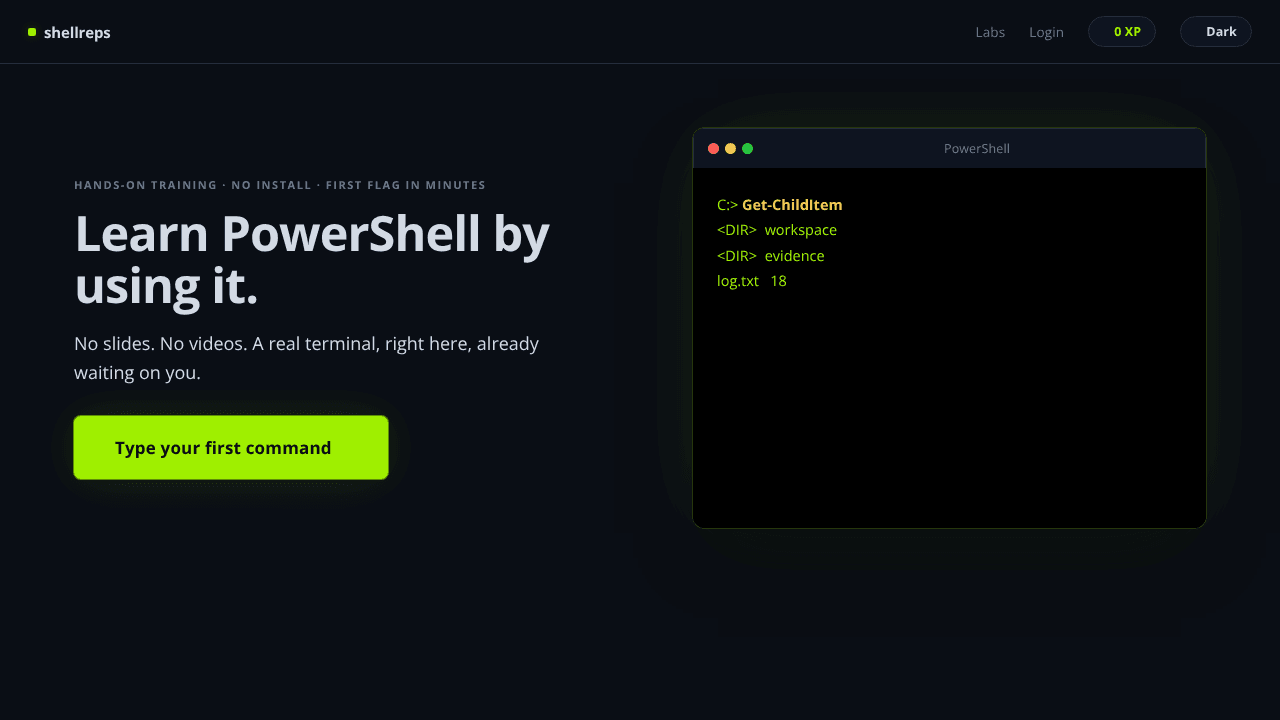1280x720 pixels.
Task: Click the shellreps logo in the header
Action: (69, 33)
